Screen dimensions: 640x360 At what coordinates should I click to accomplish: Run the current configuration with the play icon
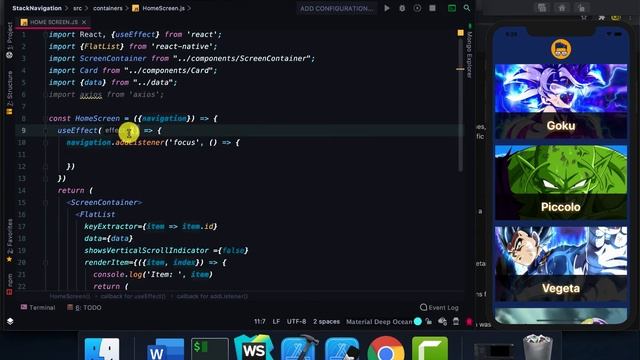(x=387, y=8)
